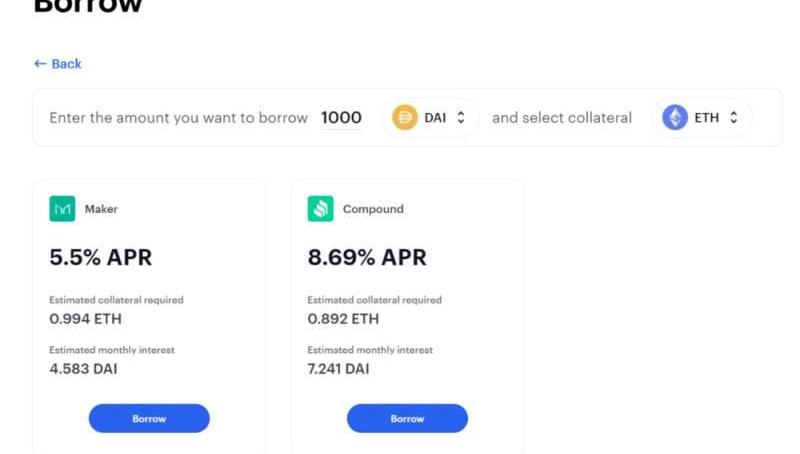
Task: Expand the DAI token selector
Action: point(430,117)
